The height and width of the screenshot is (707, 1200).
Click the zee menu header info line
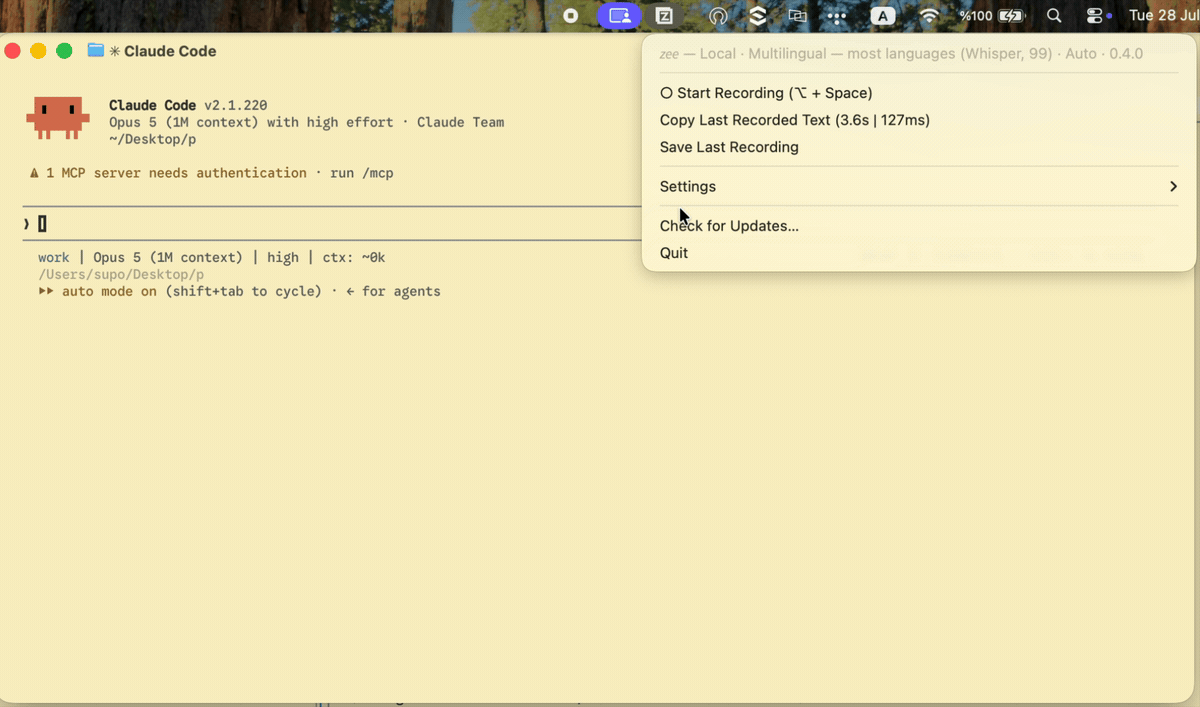pyautogui.click(x=901, y=54)
